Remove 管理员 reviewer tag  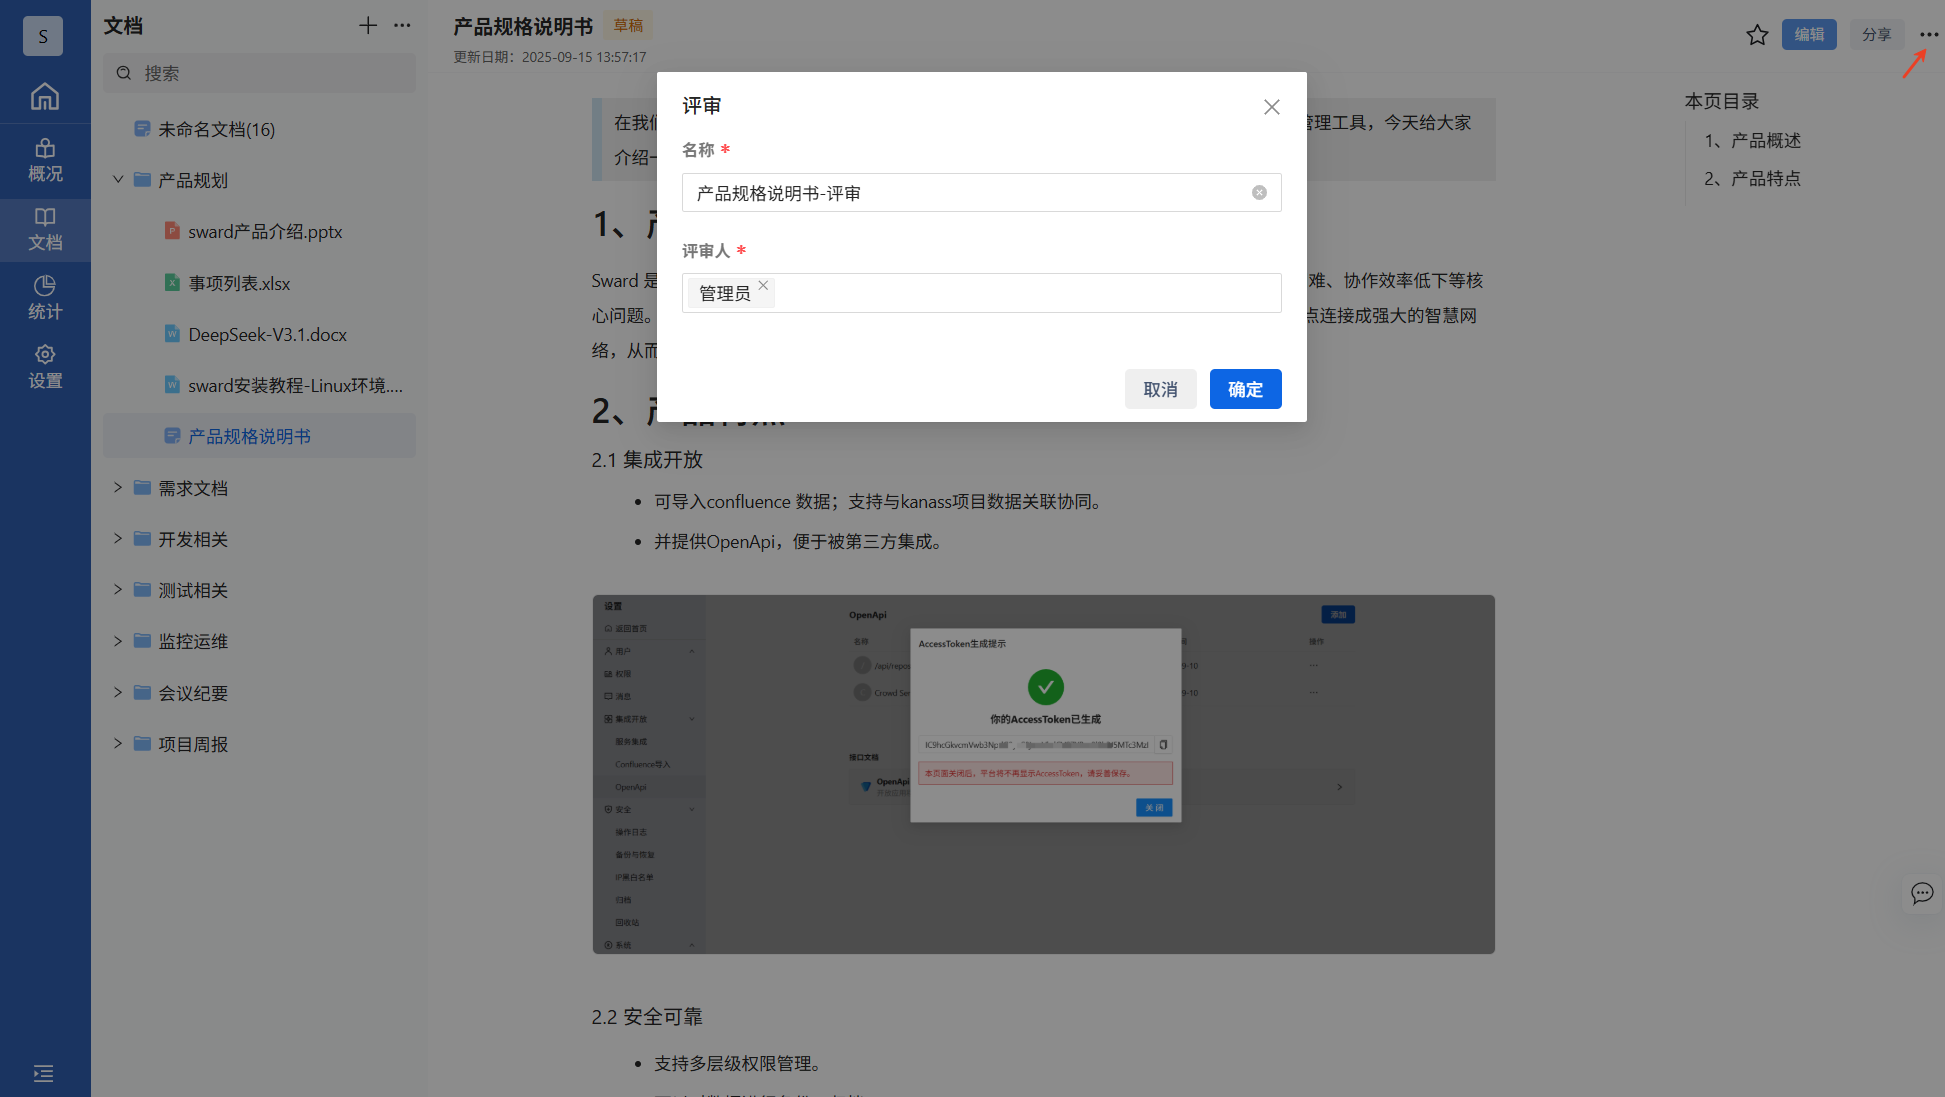point(763,286)
